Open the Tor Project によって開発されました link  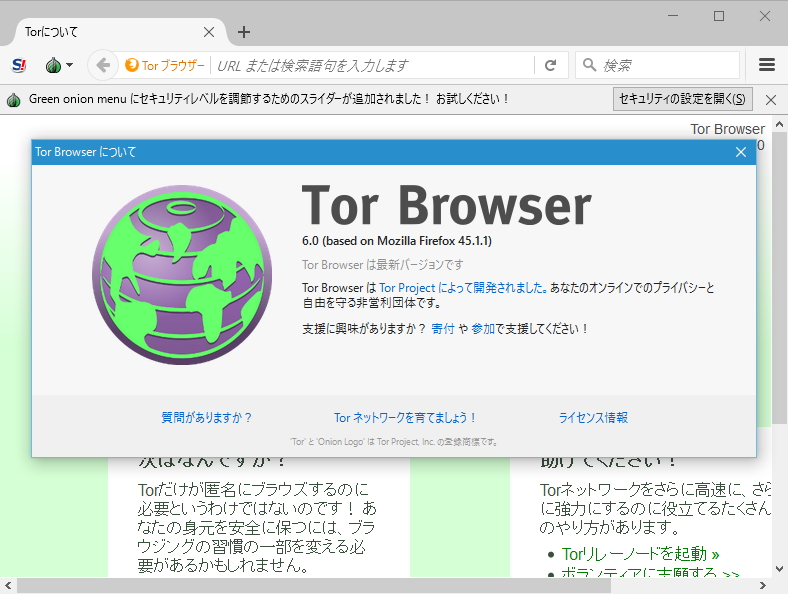tap(463, 288)
